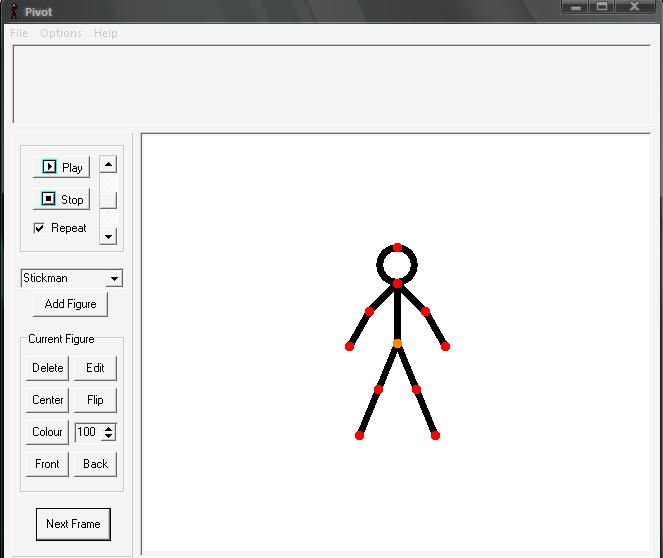Click speed scrollbar up arrow
The height and width of the screenshot is (558, 663).
108,164
